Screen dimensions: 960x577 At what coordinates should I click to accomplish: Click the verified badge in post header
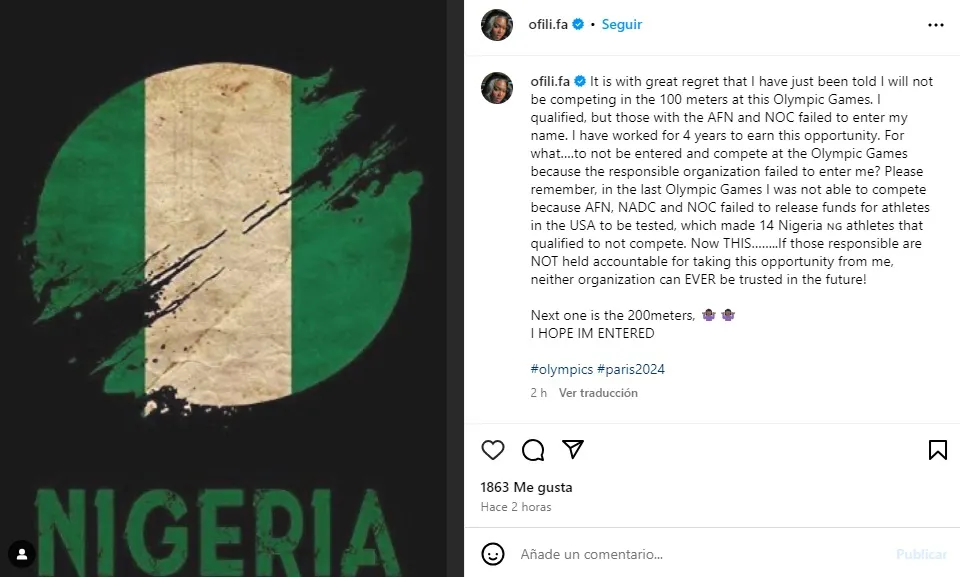pos(577,25)
